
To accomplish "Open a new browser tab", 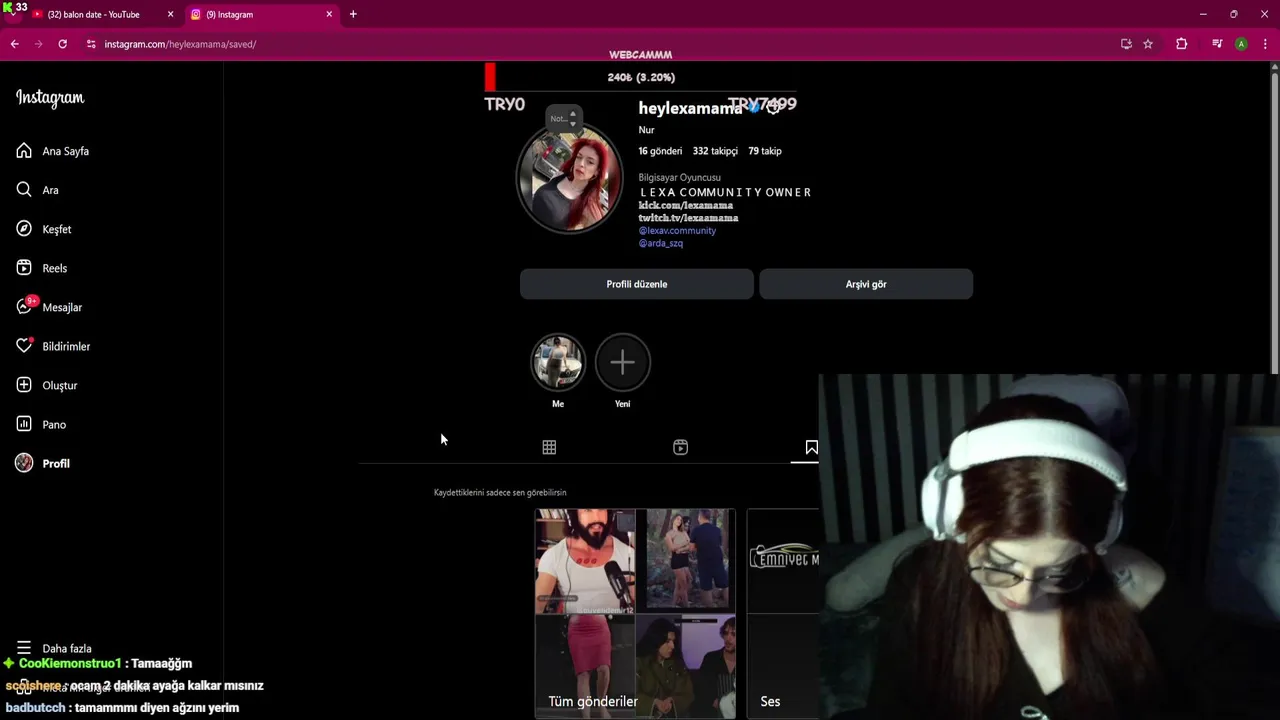I will tap(353, 14).
